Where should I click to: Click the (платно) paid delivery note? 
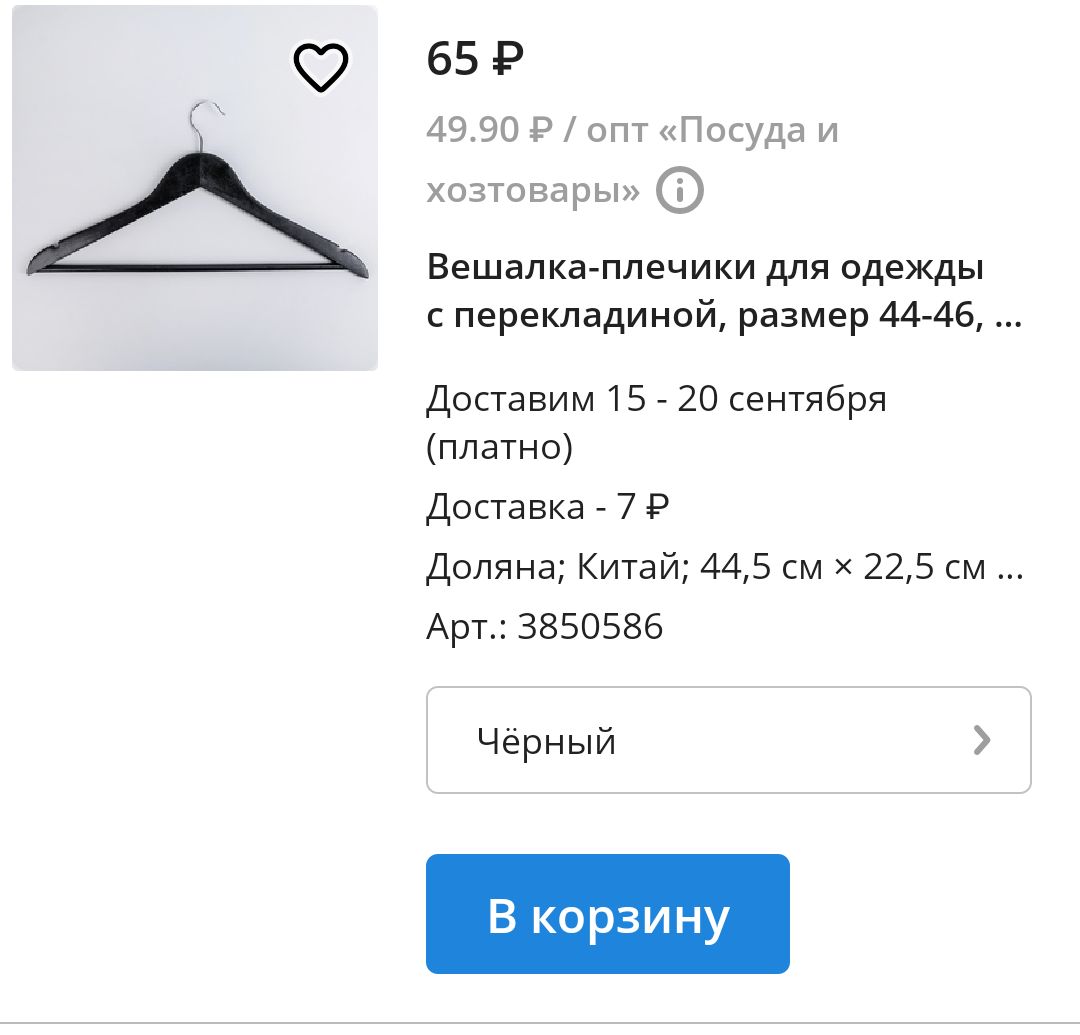click(x=499, y=447)
